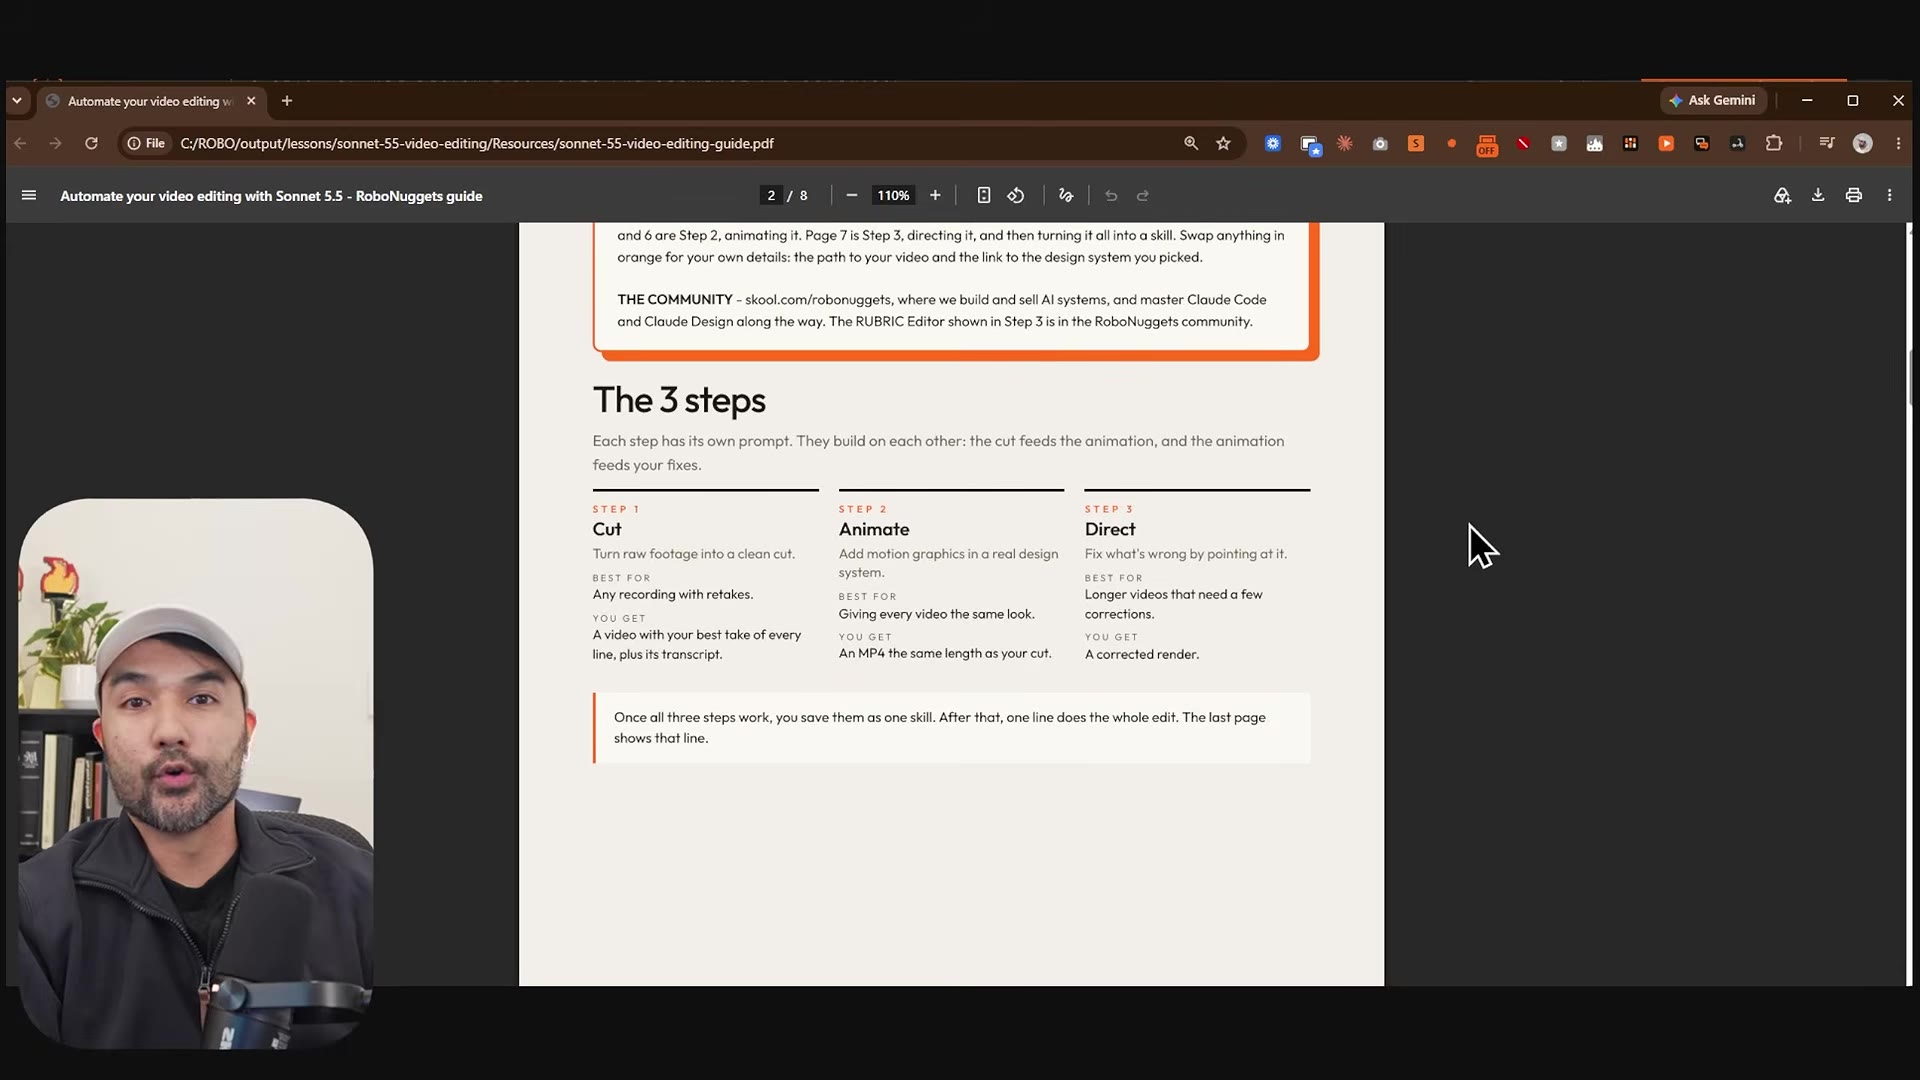This screenshot has height=1080, width=1920.
Task: Click the Ask Gemini button
Action: 1713,100
